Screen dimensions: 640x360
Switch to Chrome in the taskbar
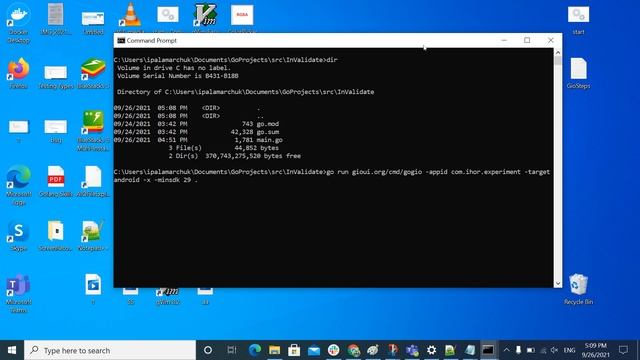[x=353, y=350]
